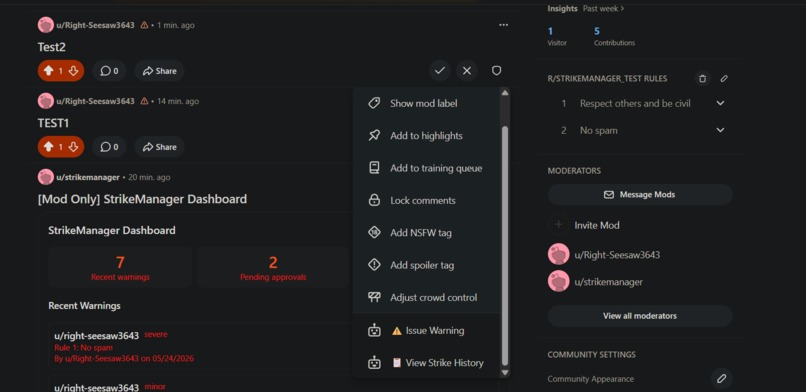Click the Message Mods button
806x392 pixels.
pos(640,195)
